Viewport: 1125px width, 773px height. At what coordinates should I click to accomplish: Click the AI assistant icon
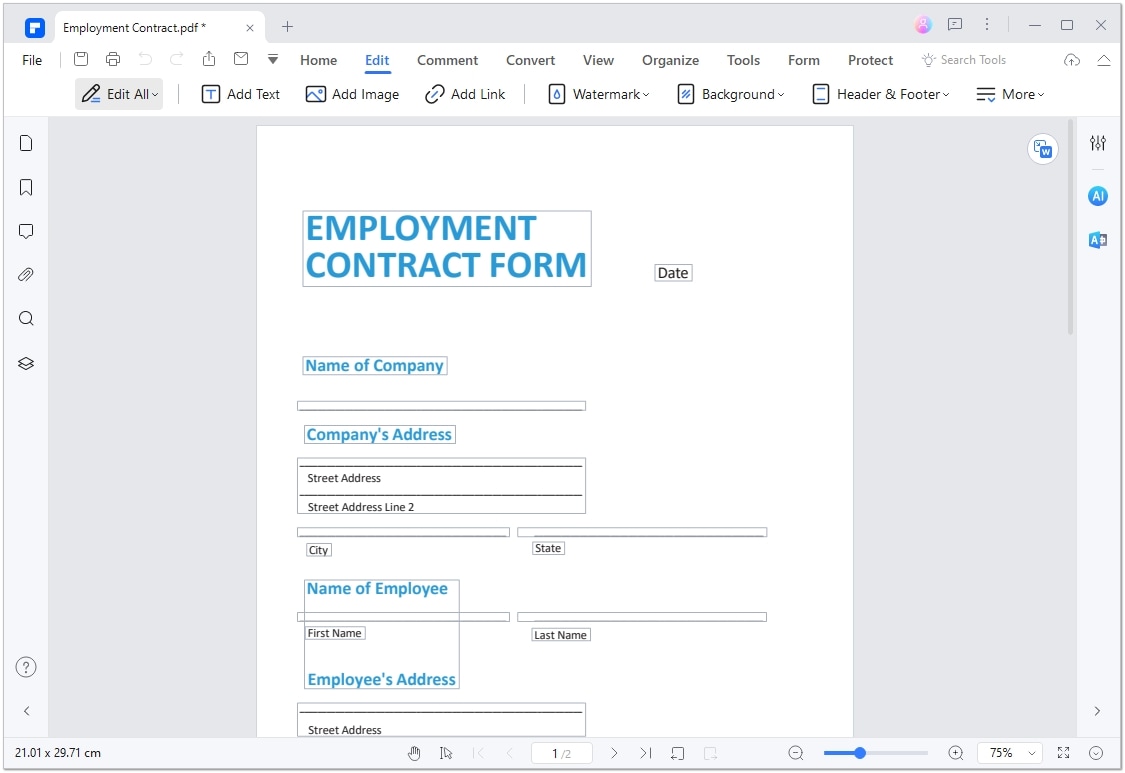click(1098, 195)
